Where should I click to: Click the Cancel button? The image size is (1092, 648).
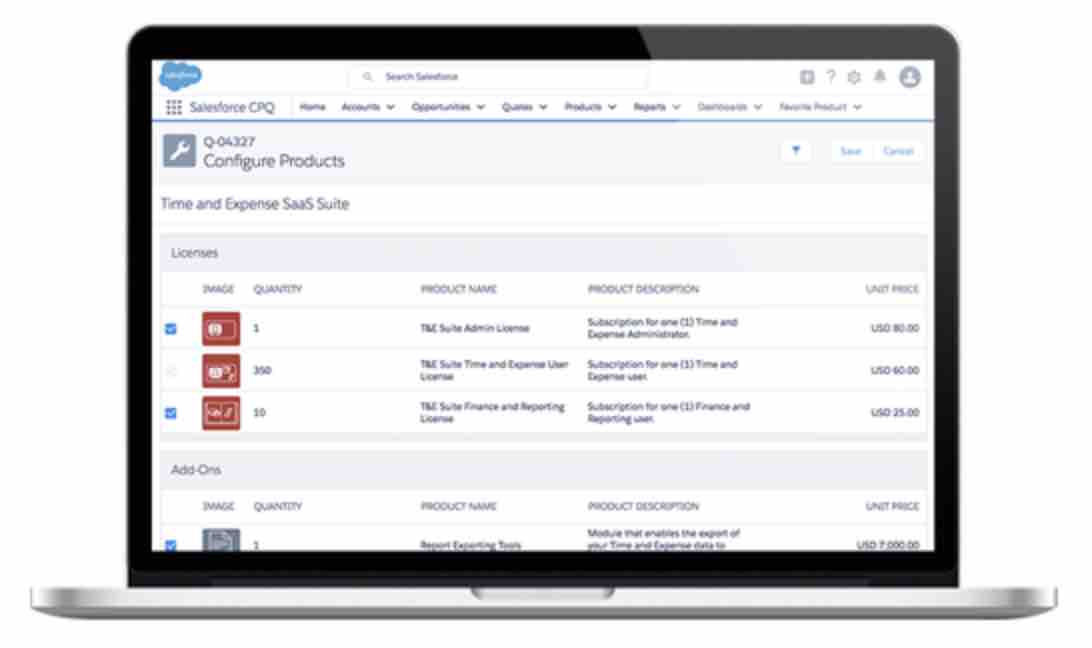point(897,150)
